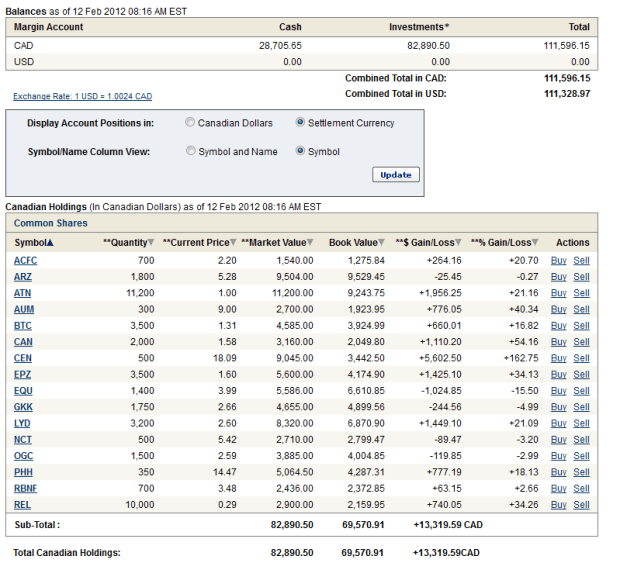Select Canadian Dollars display option
This screenshot has width=620, height=563.
[x=190, y=123]
